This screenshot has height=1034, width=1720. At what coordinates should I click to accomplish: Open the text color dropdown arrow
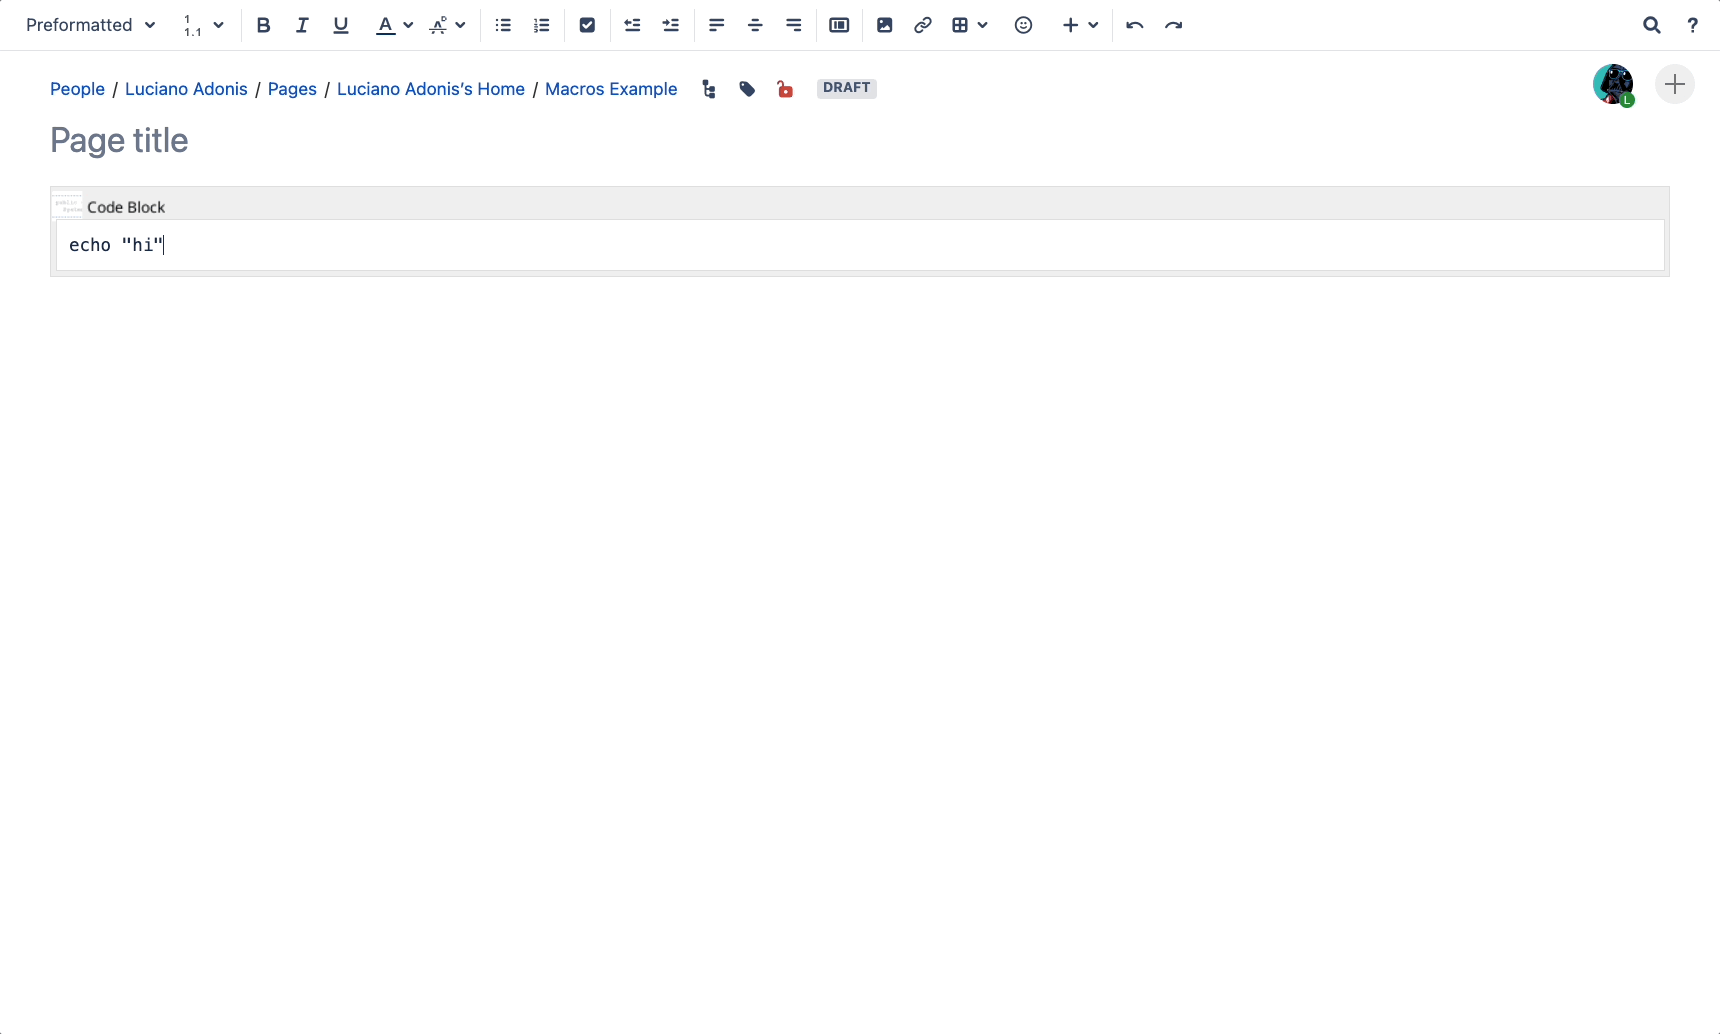[408, 25]
